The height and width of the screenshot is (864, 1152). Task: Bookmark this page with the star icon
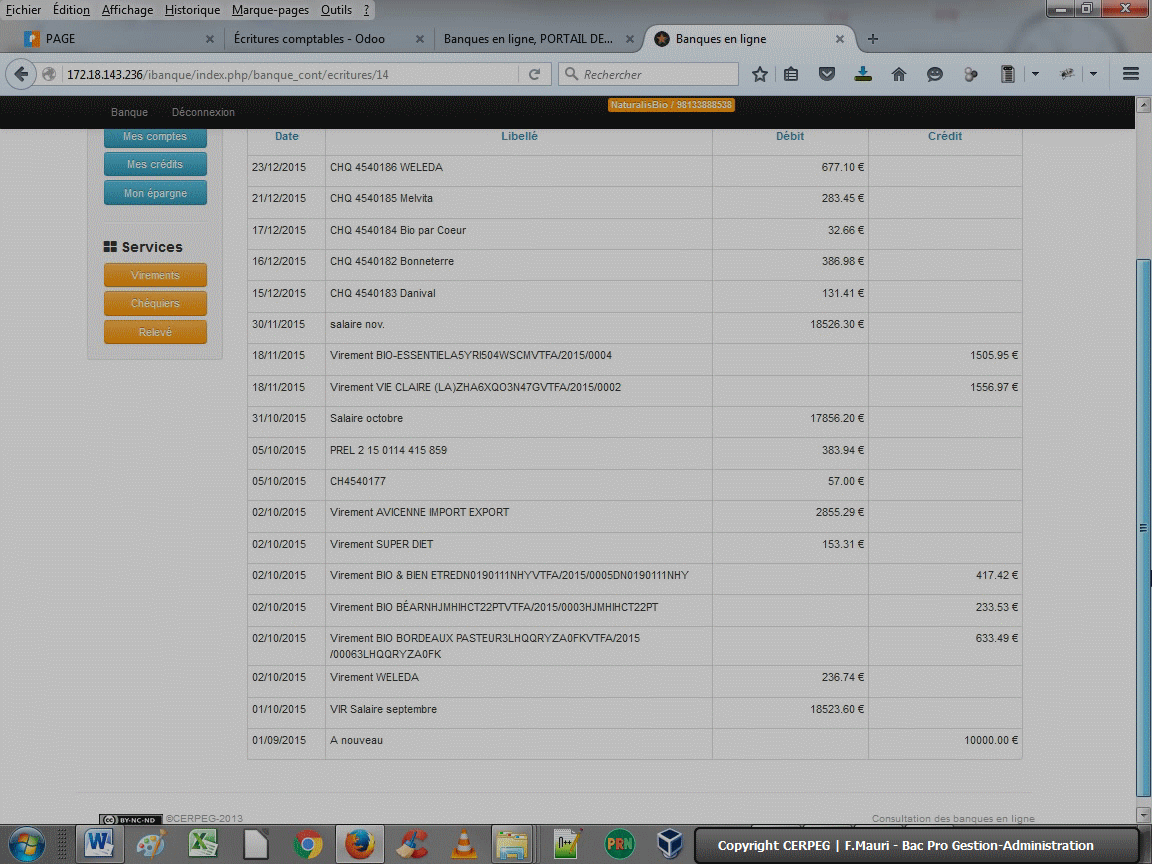760,74
